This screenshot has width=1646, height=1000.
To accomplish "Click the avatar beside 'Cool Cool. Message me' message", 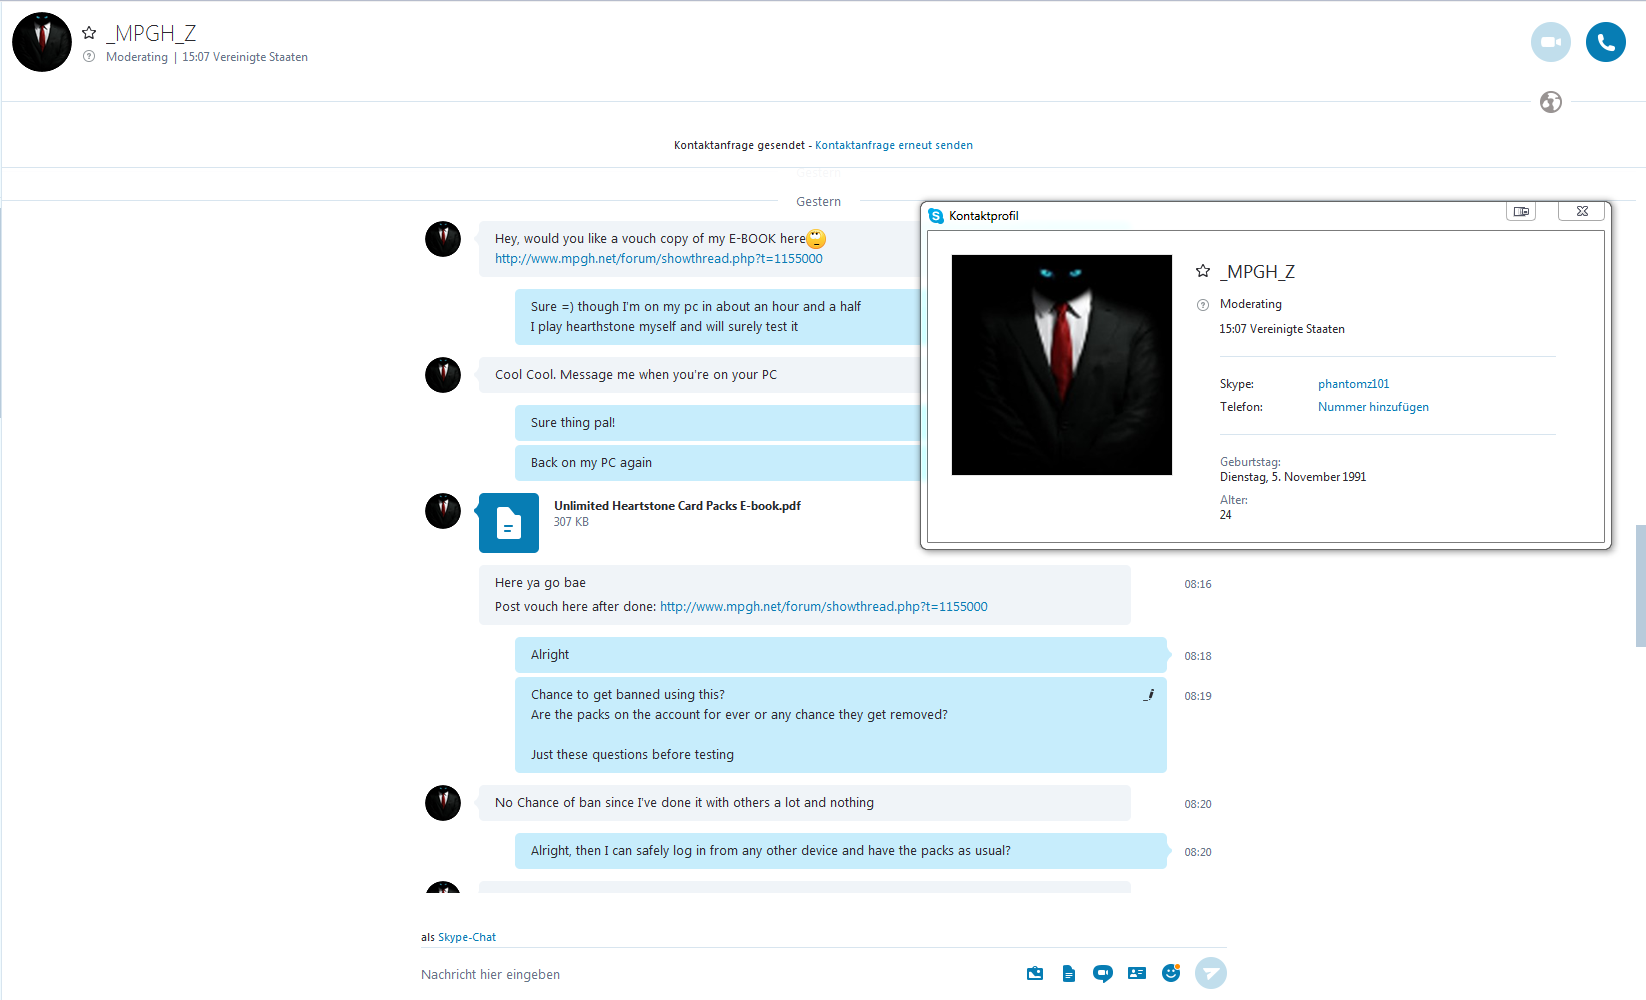I will 443,375.
